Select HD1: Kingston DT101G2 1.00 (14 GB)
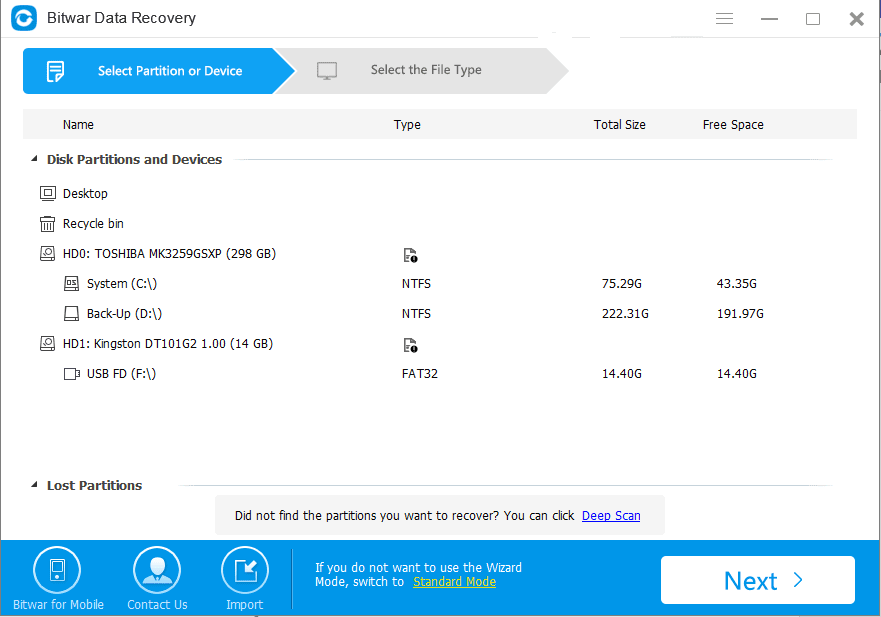 [168, 343]
